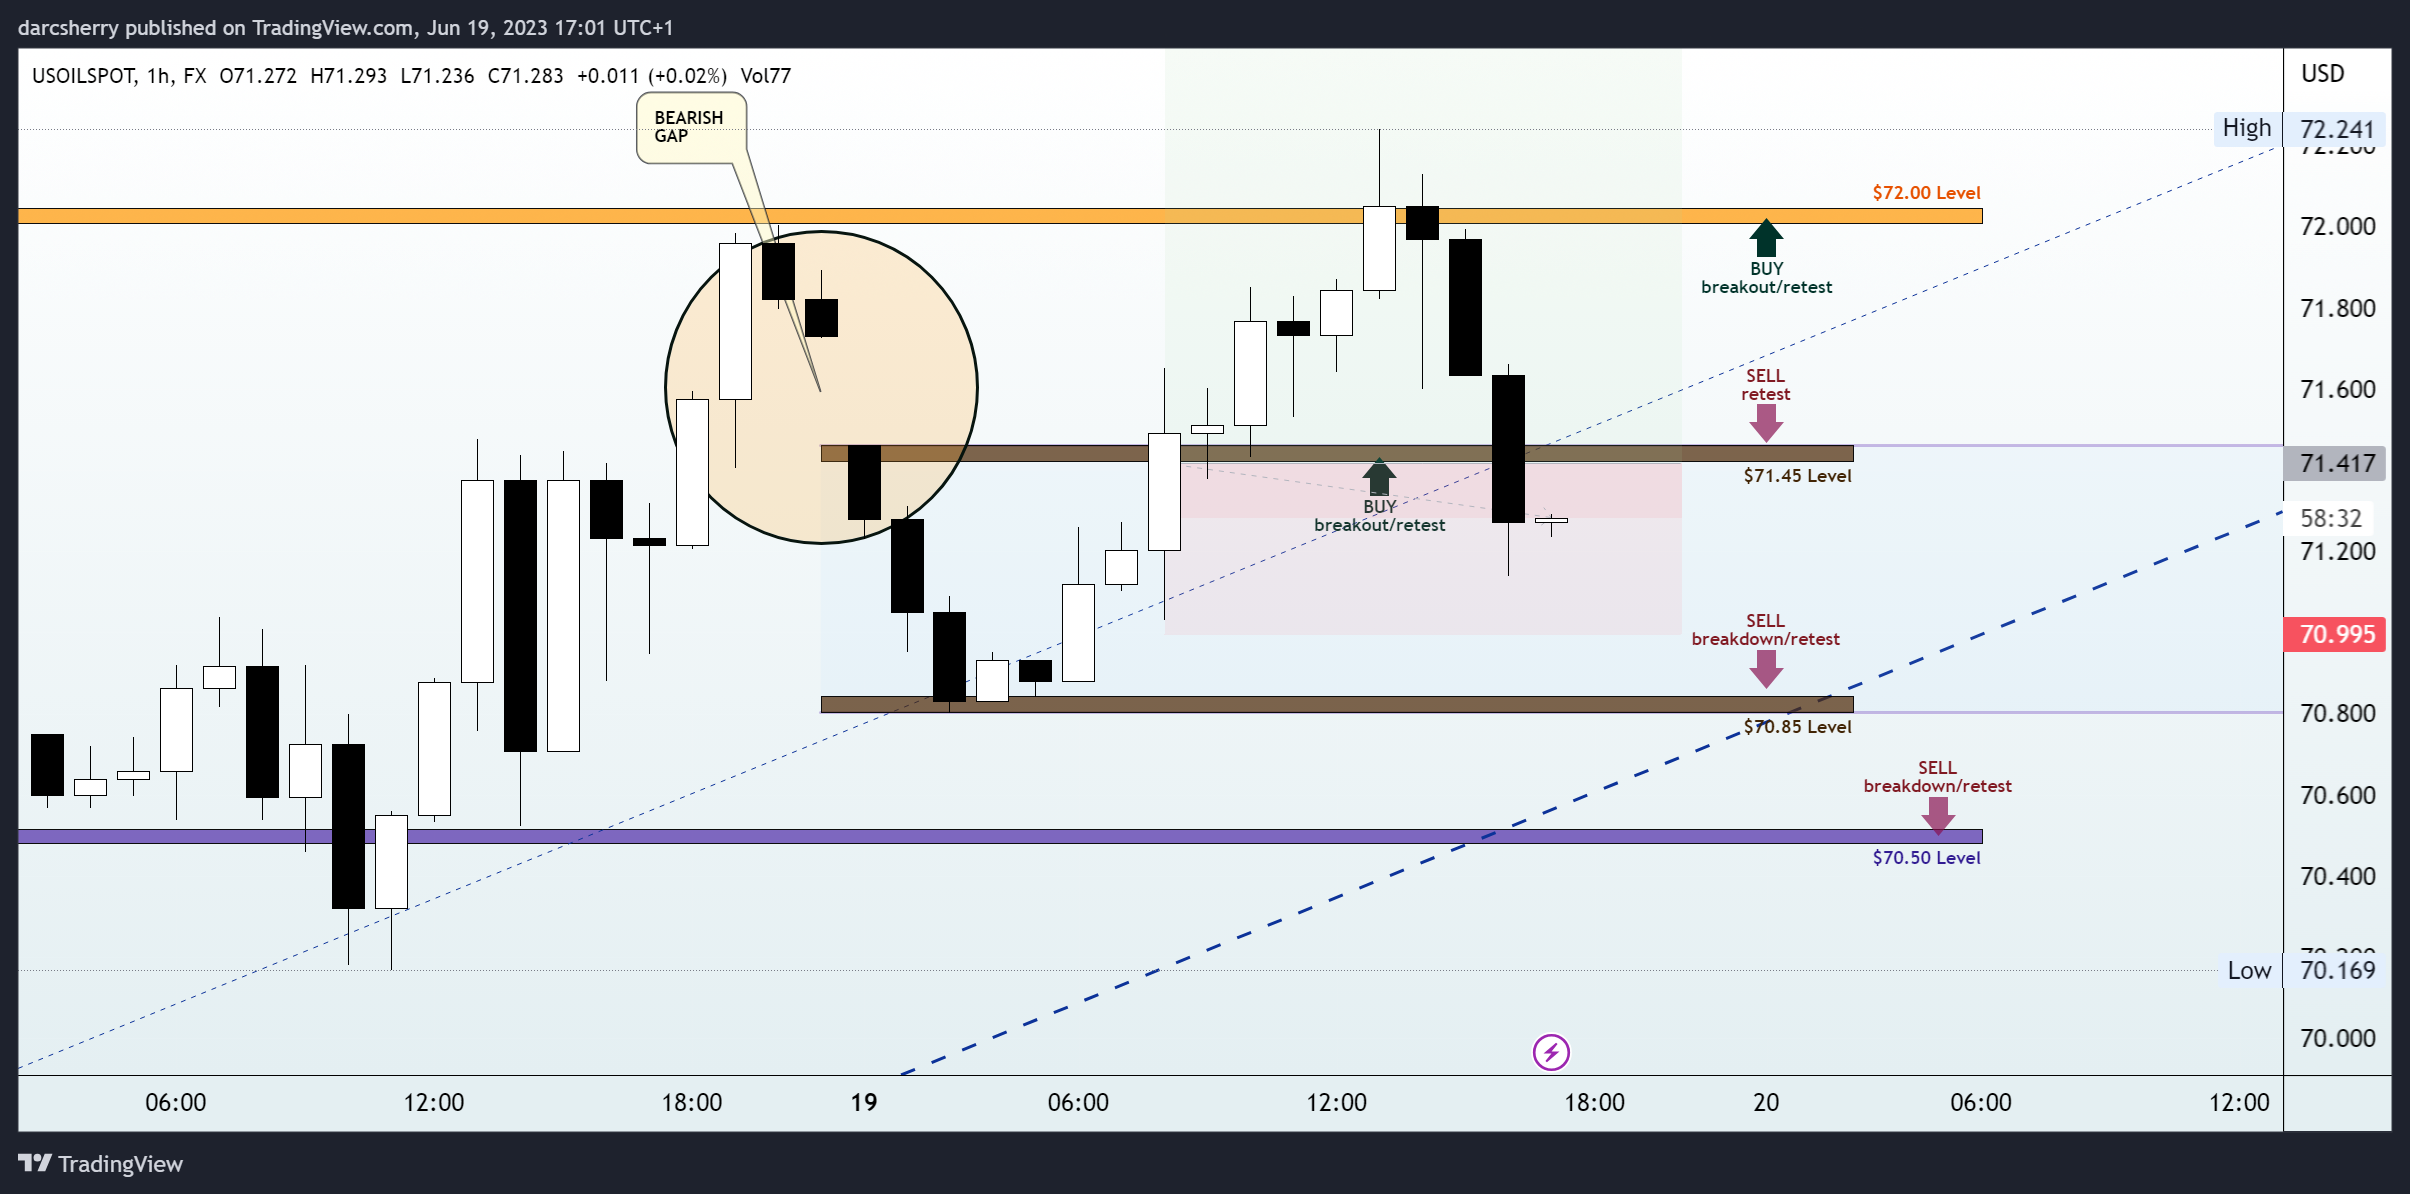The width and height of the screenshot is (2410, 1194).
Task: Click the 'darcsherry published on TradingView.com' header text
Action: pyautogui.click(x=217, y=27)
